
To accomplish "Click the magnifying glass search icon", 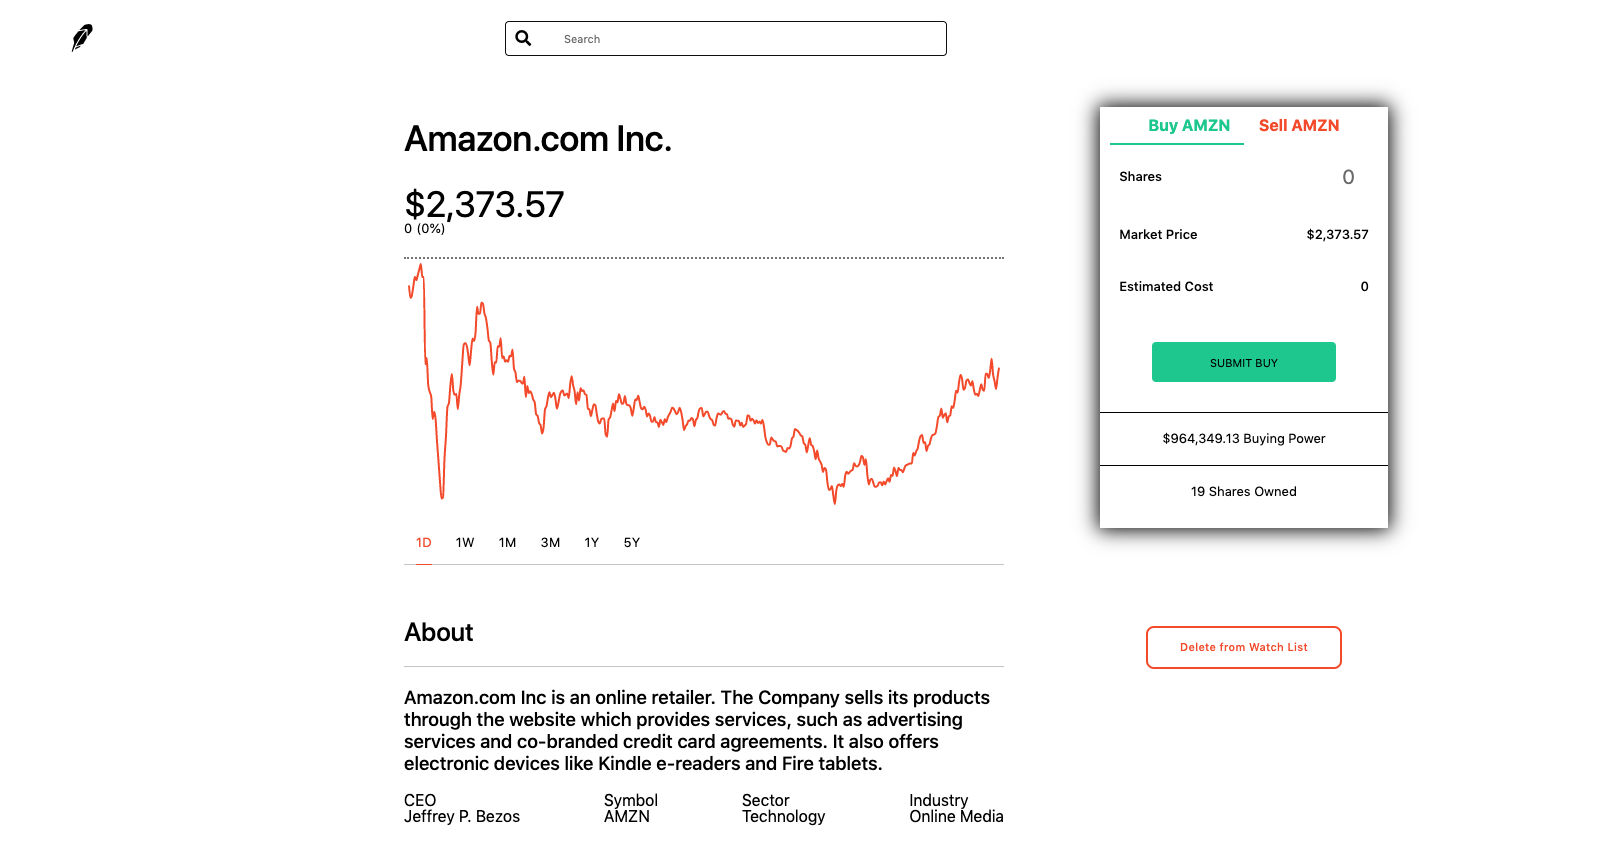I will coord(523,38).
